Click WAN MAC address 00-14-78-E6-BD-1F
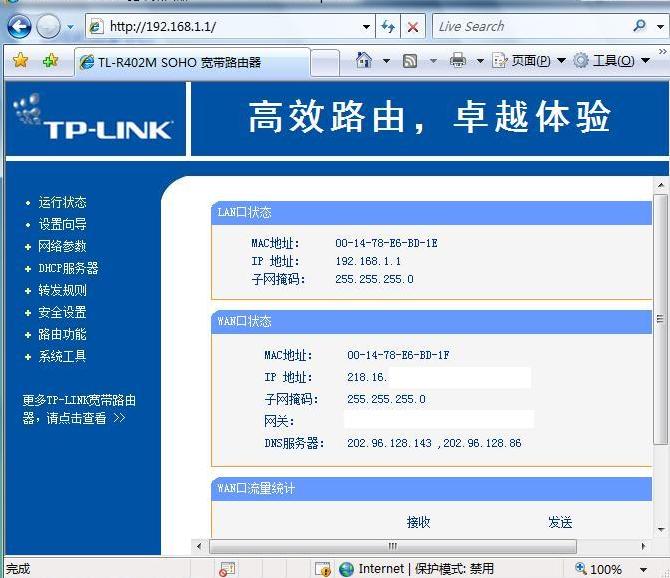The height and width of the screenshot is (578, 670). pyautogui.click(x=398, y=355)
